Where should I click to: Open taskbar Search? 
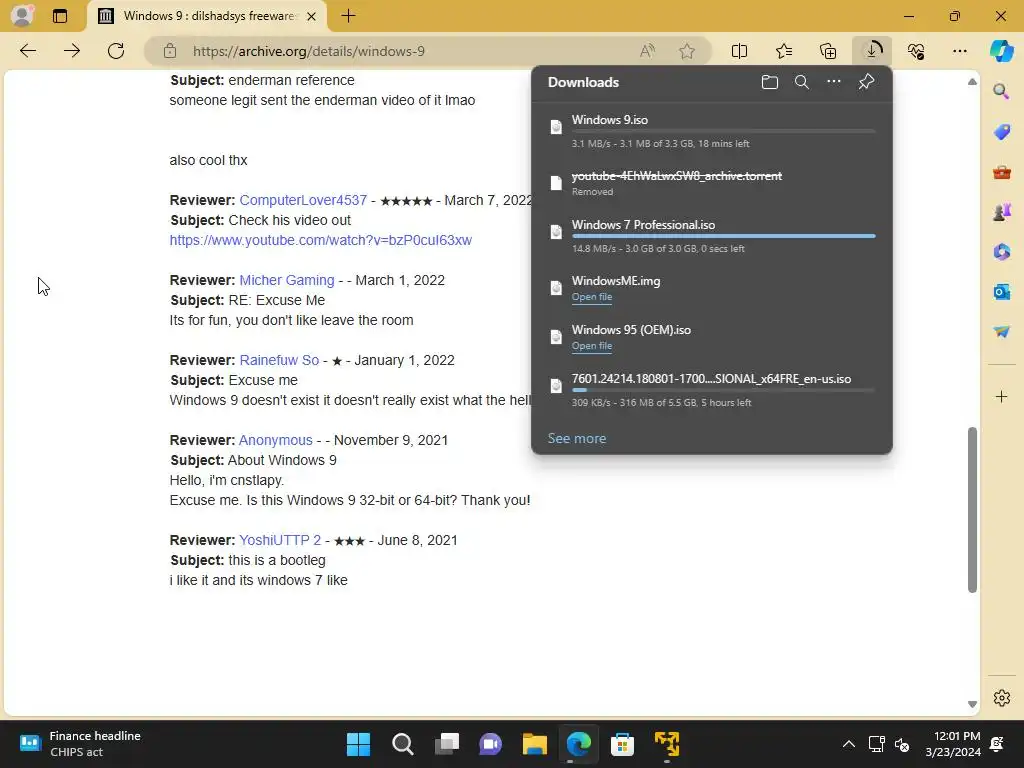tap(402, 744)
